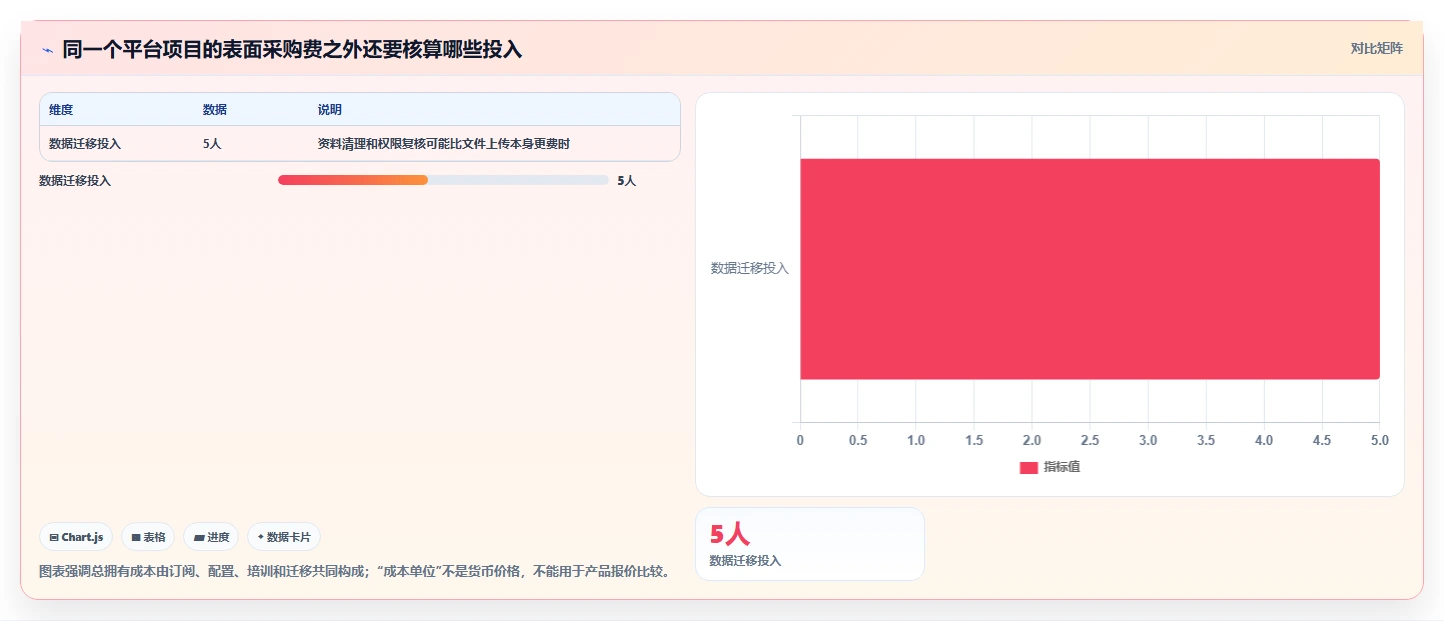Click the 数据卡片 tag chip
Viewport: 1444px width, 621px height.
284,537
